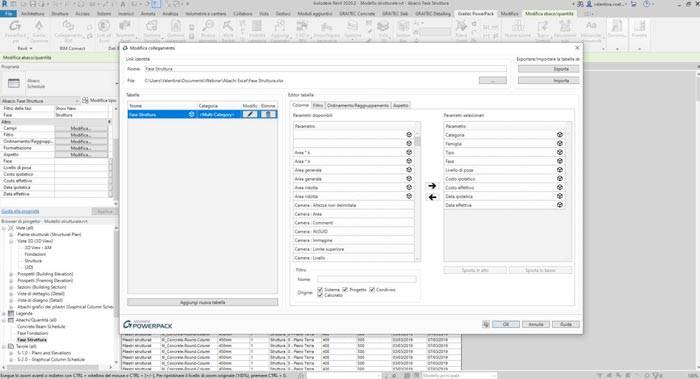Image resolution: width=700 pixels, height=379 pixels.
Task: Click the filter Nome input field
Action: tap(367, 279)
